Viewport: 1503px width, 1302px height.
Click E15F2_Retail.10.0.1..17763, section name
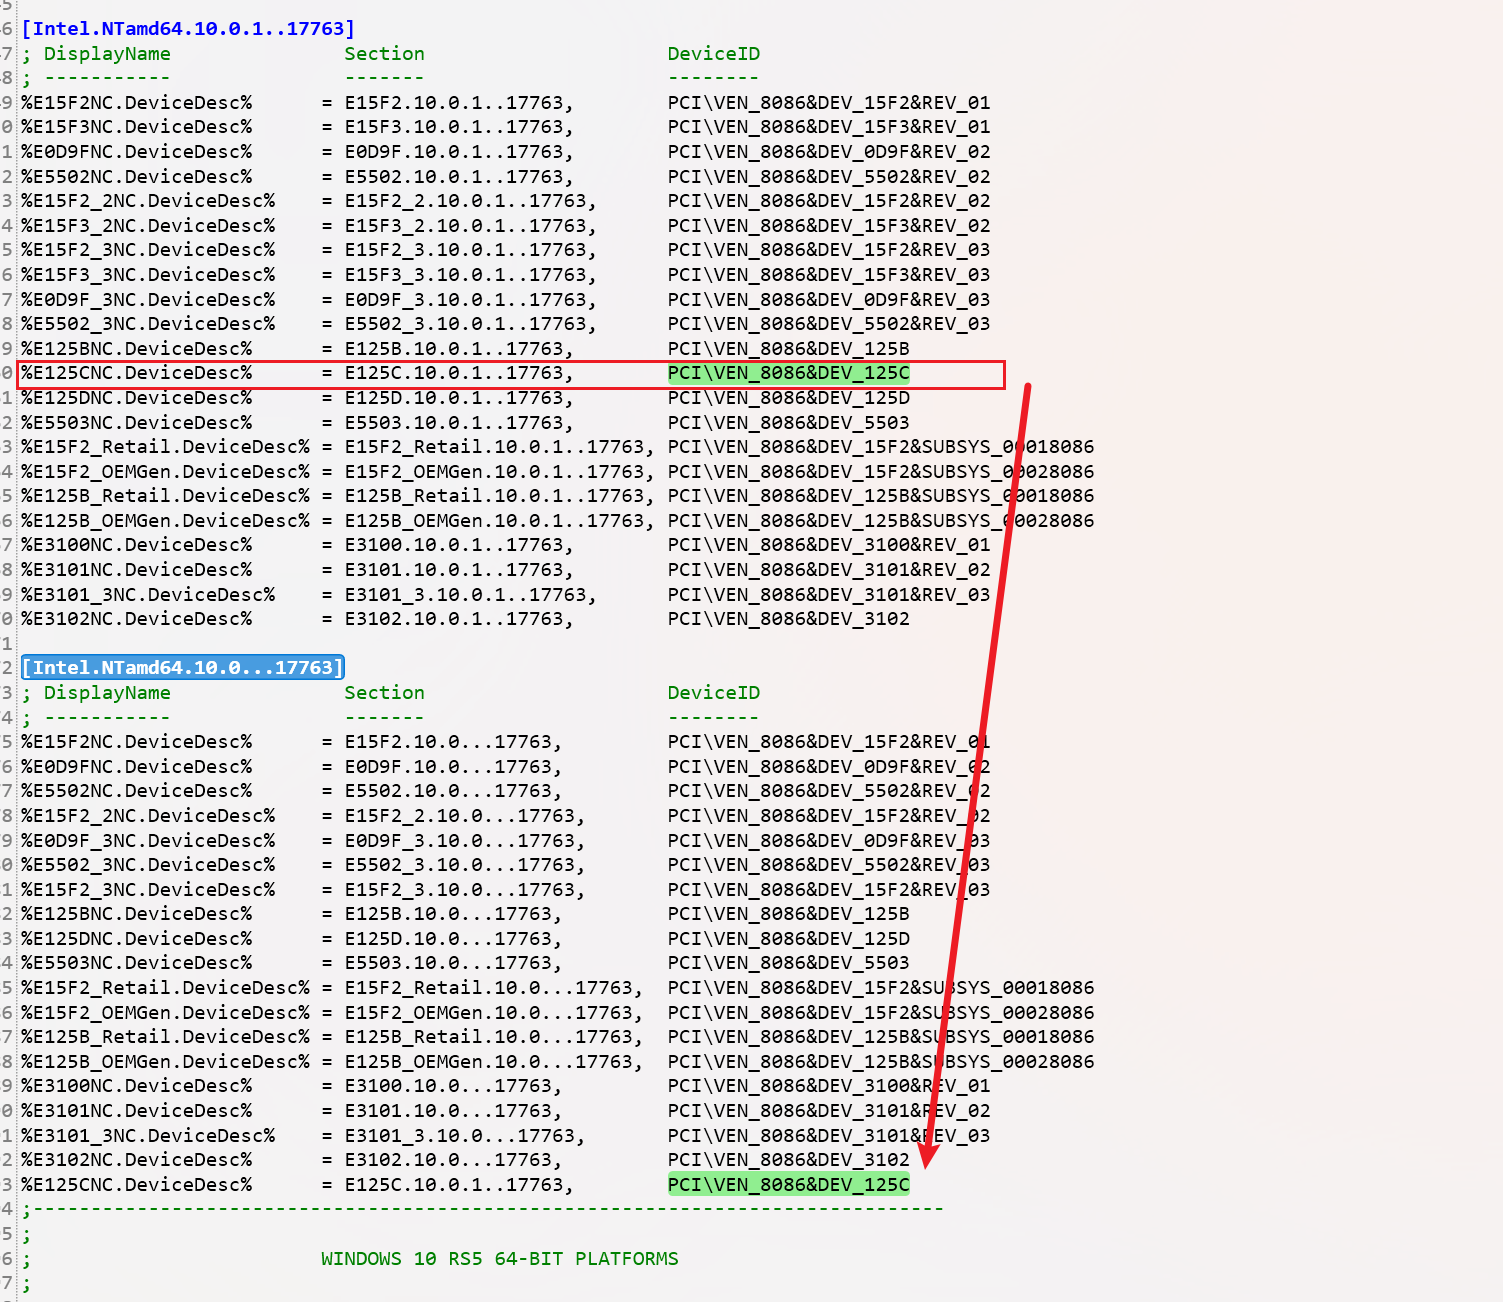click(x=500, y=447)
